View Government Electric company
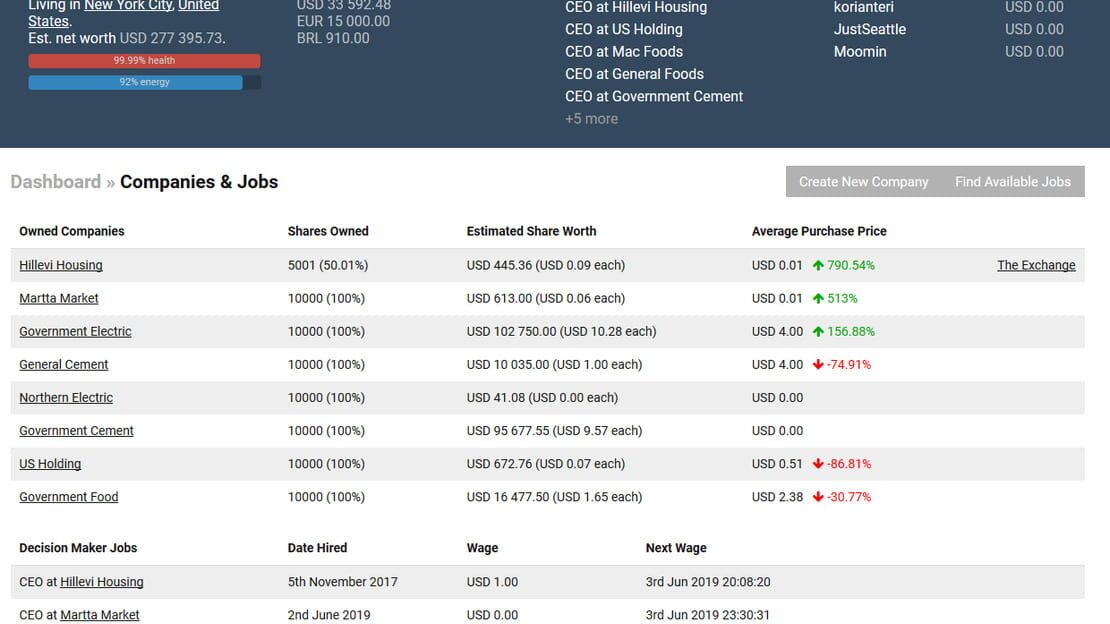 (75, 331)
